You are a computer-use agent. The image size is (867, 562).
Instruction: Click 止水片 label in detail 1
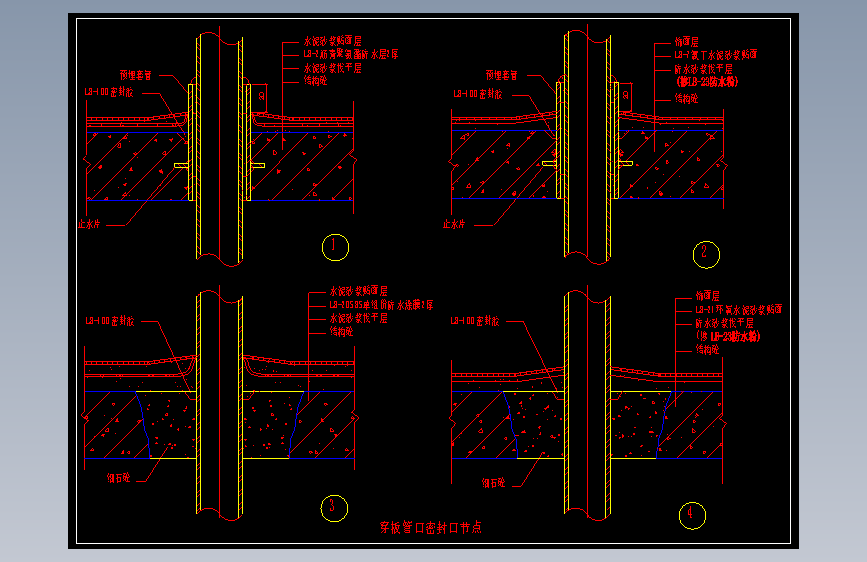tap(89, 224)
